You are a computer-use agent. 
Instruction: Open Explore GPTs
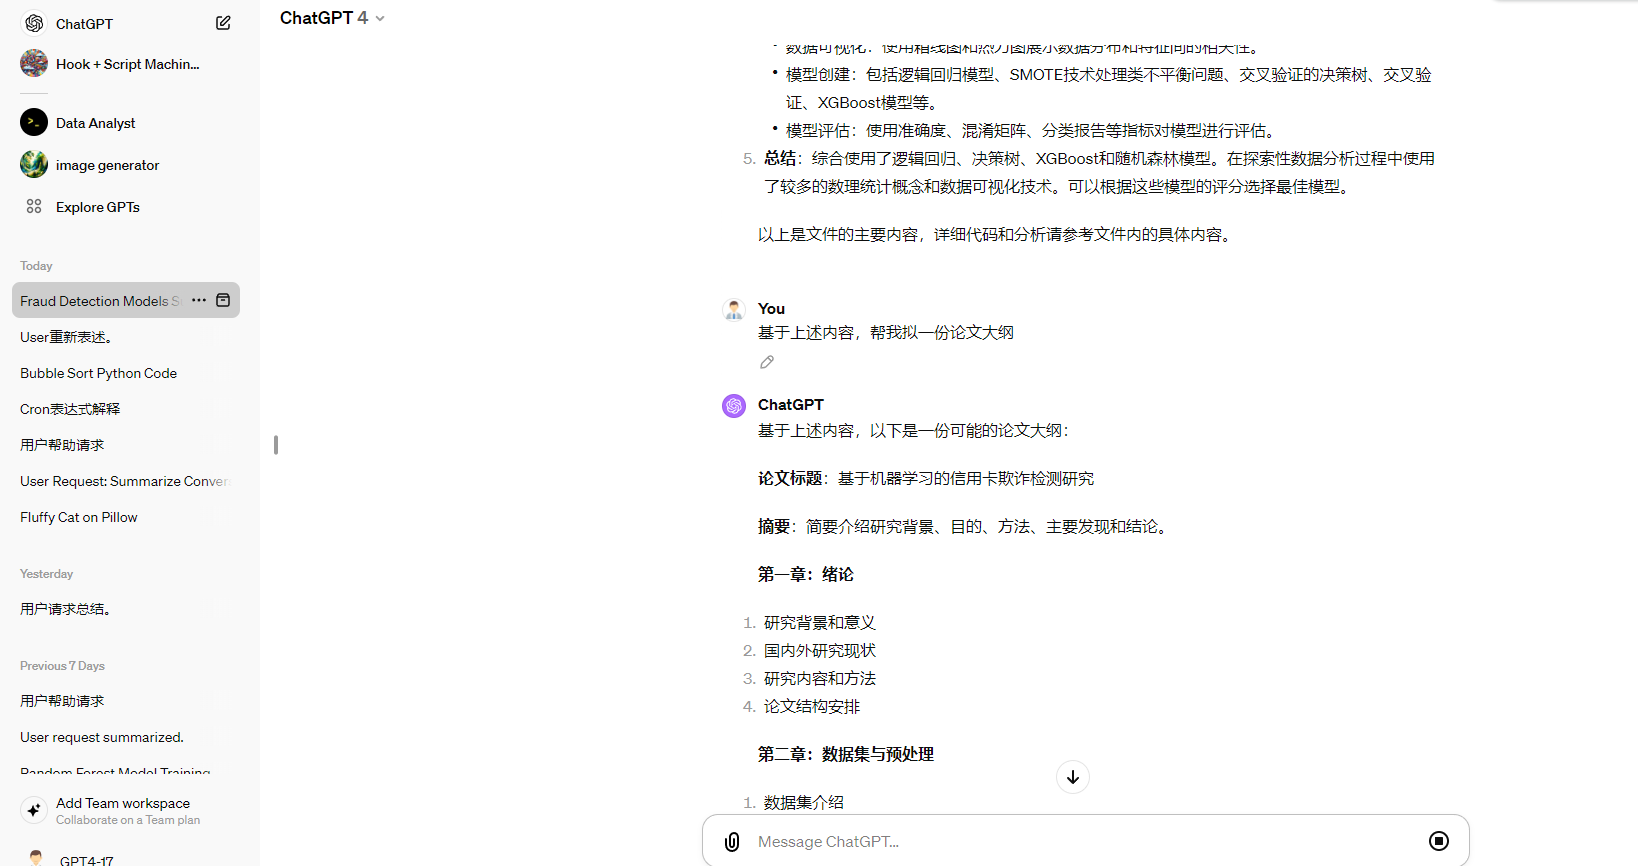tap(127, 207)
